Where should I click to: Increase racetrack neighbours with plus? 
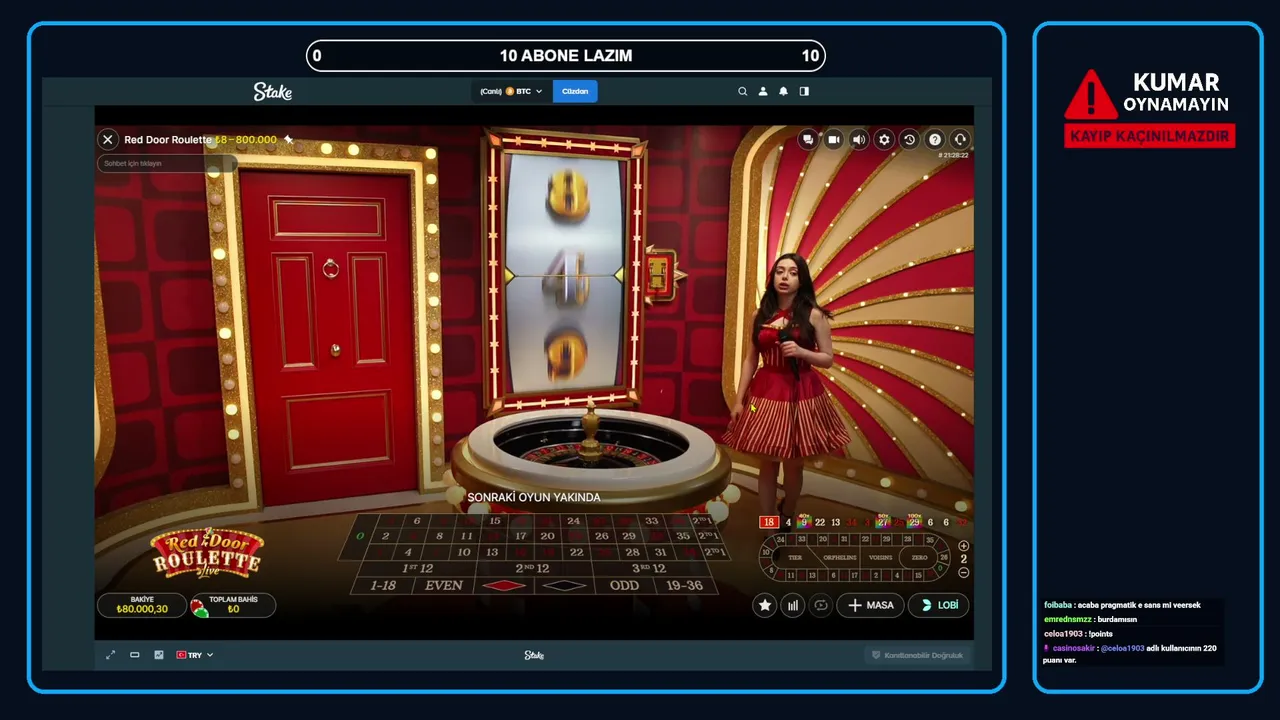click(x=963, y=546)
